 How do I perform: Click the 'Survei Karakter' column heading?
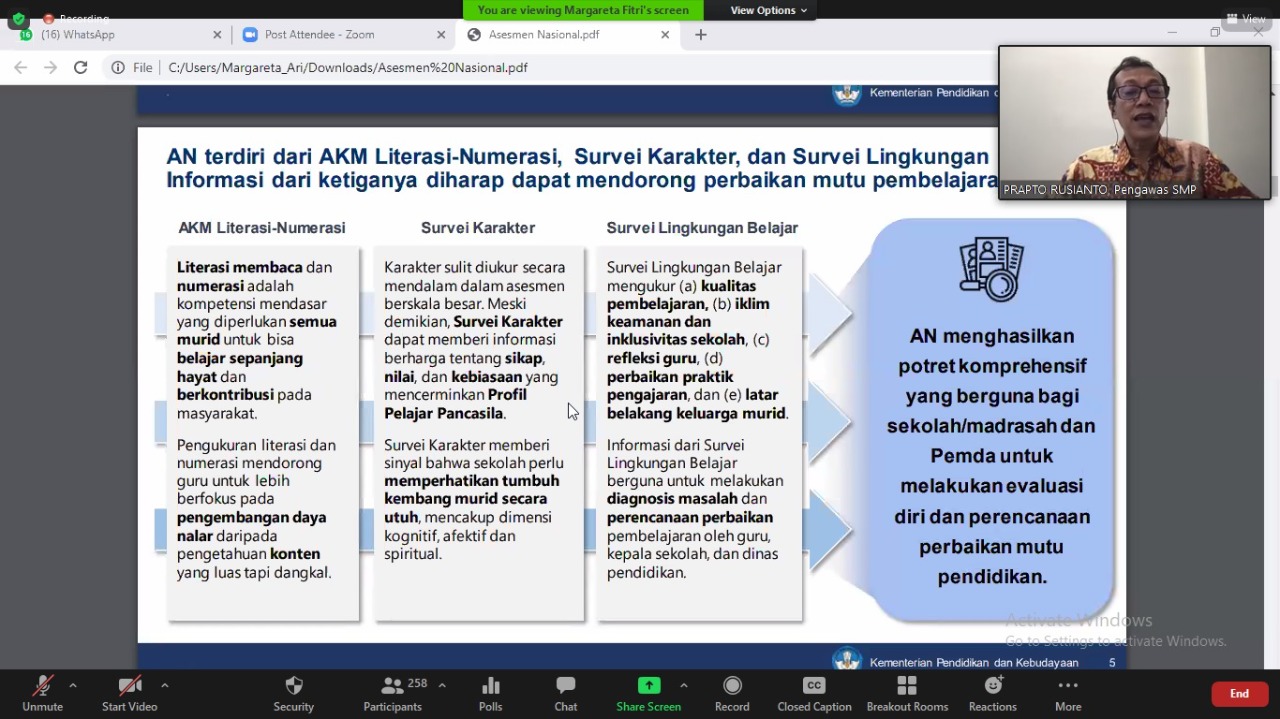click(478, 228)
